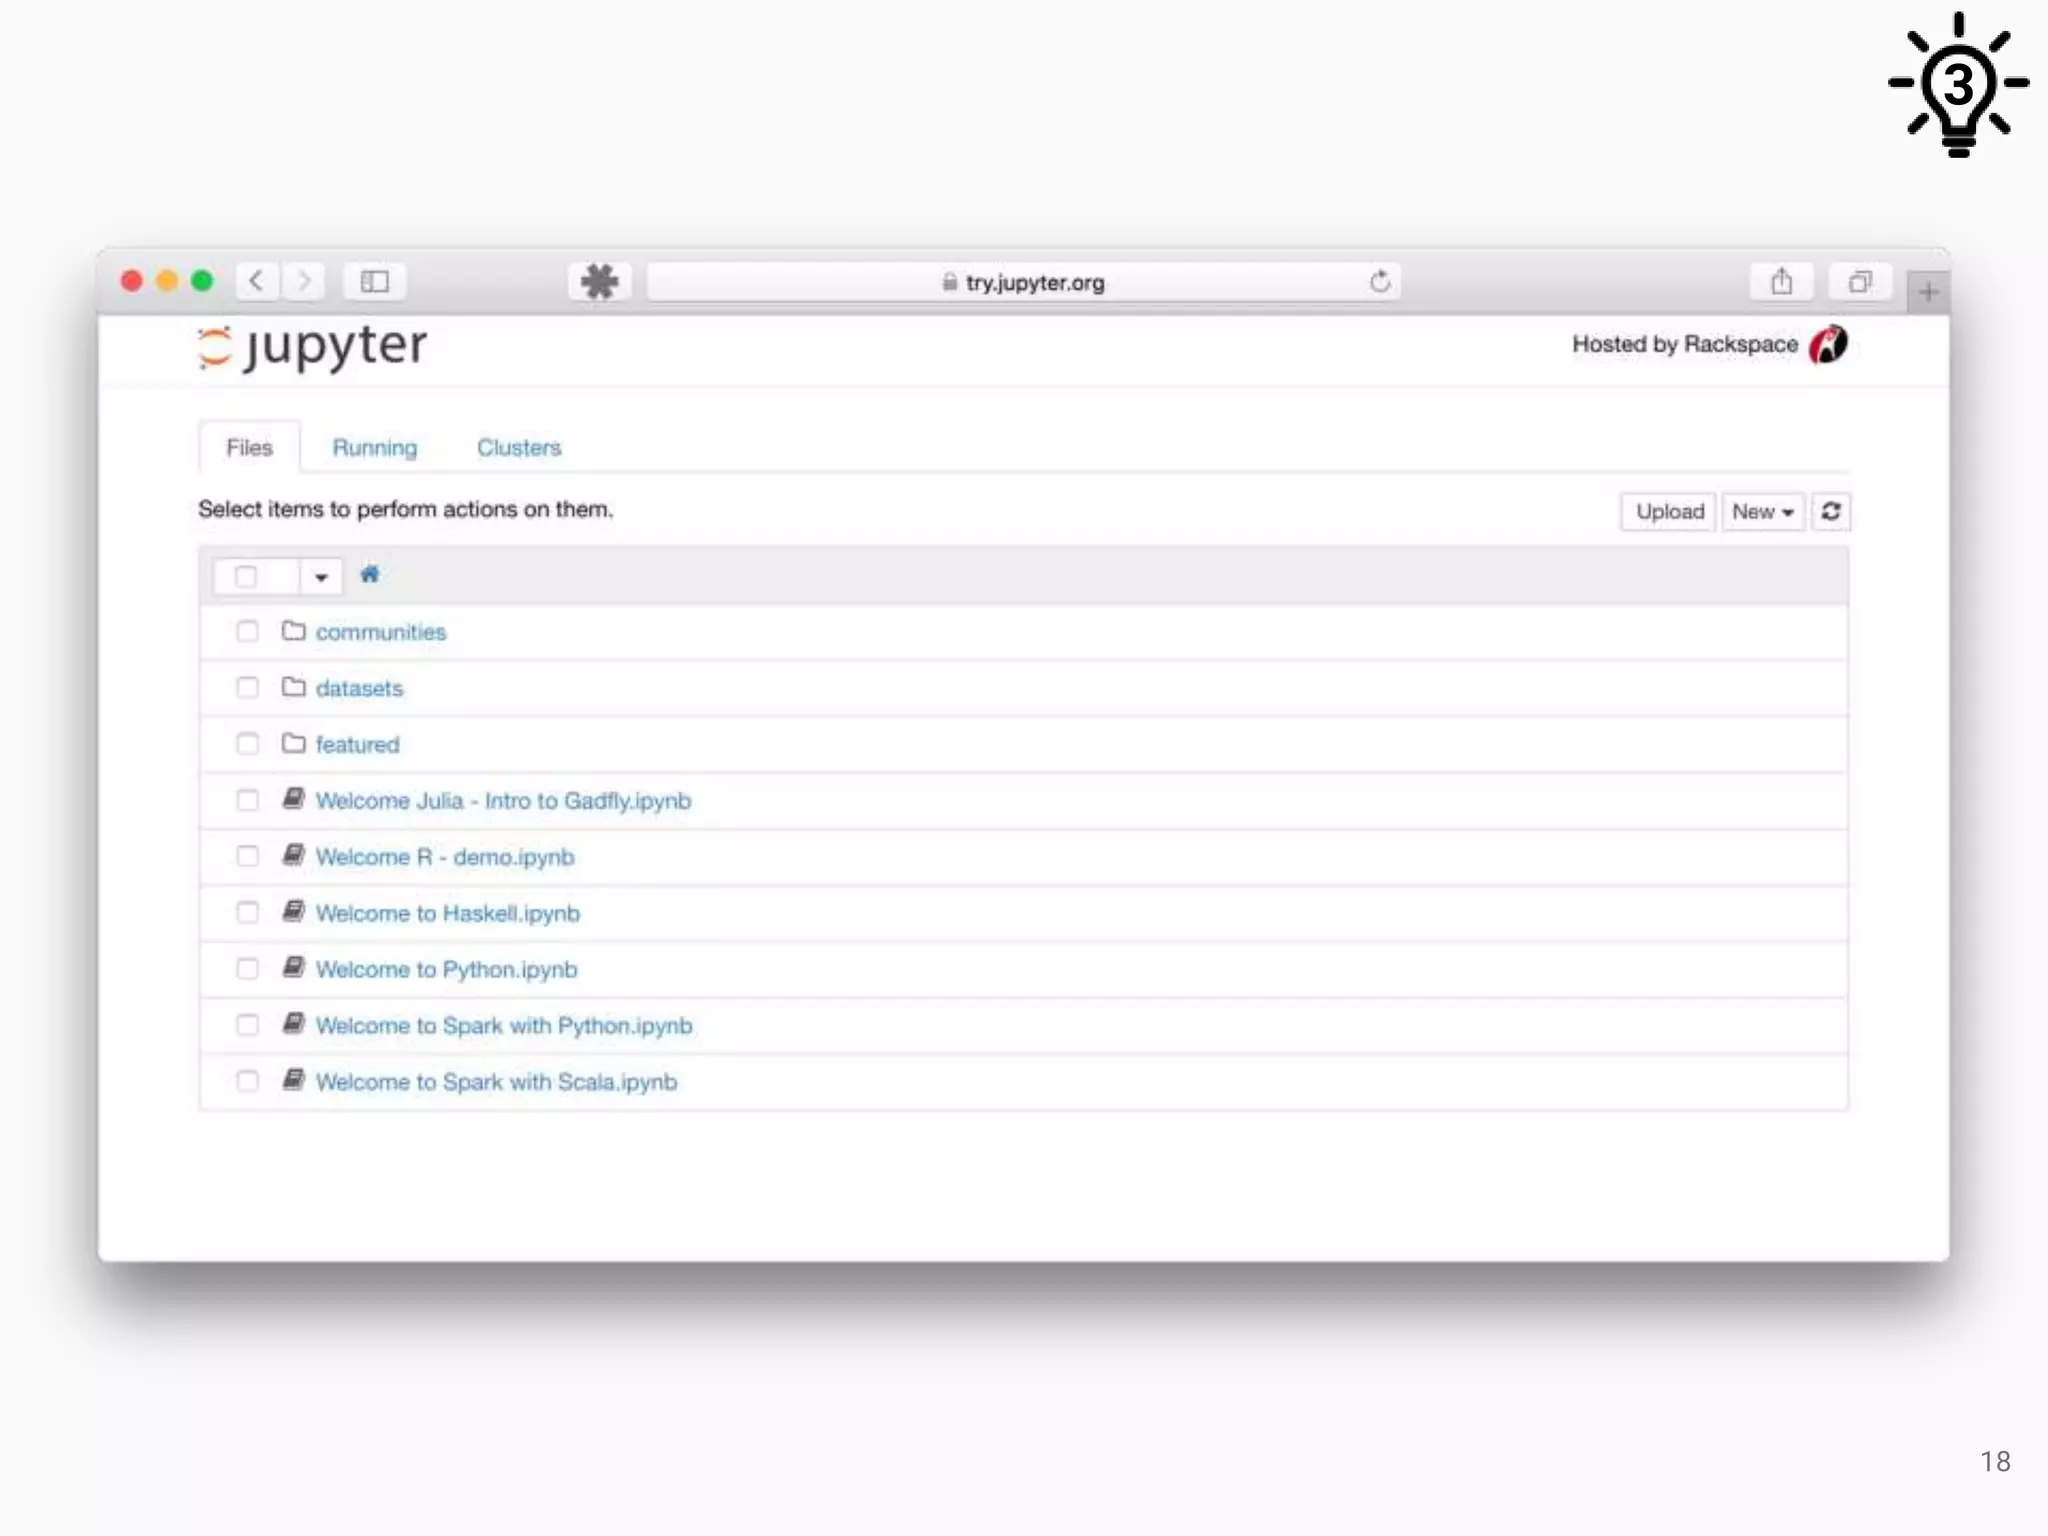Click the home directory breadcrumb icon

click(x=369, y=574)
